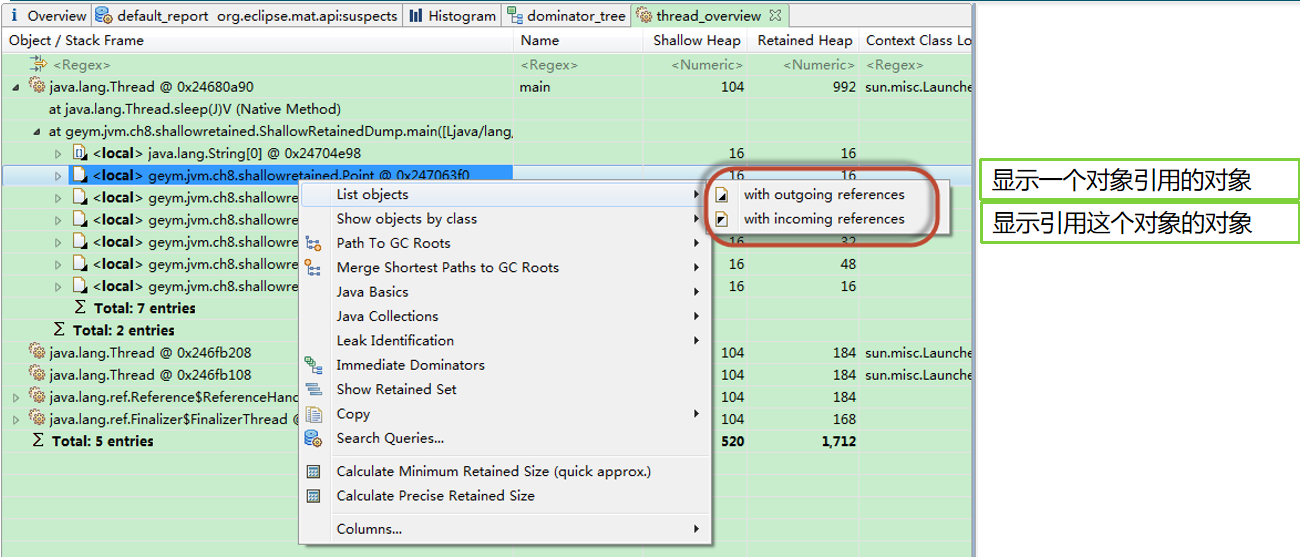1300x560 pixels.
Task: Click the Merge Shortest Paths icon
Action: coord(314,268)
